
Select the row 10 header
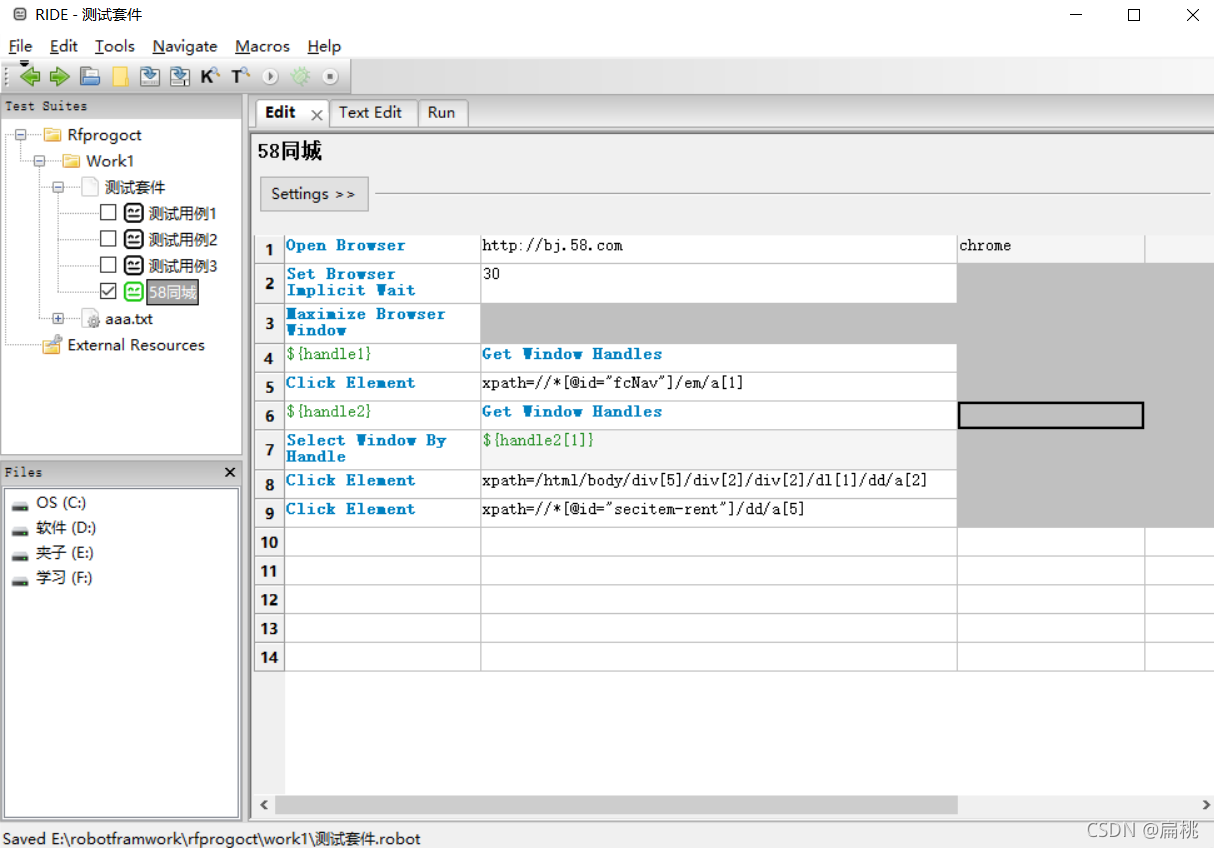269,542
